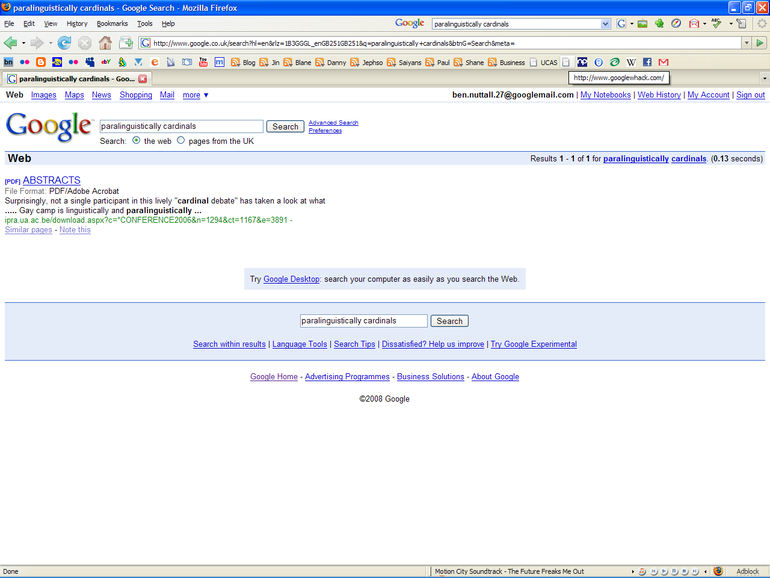Go to the Home page icon
Viewport: 770px width, 578px height.
pyautogui.click(x=105, y=43)
